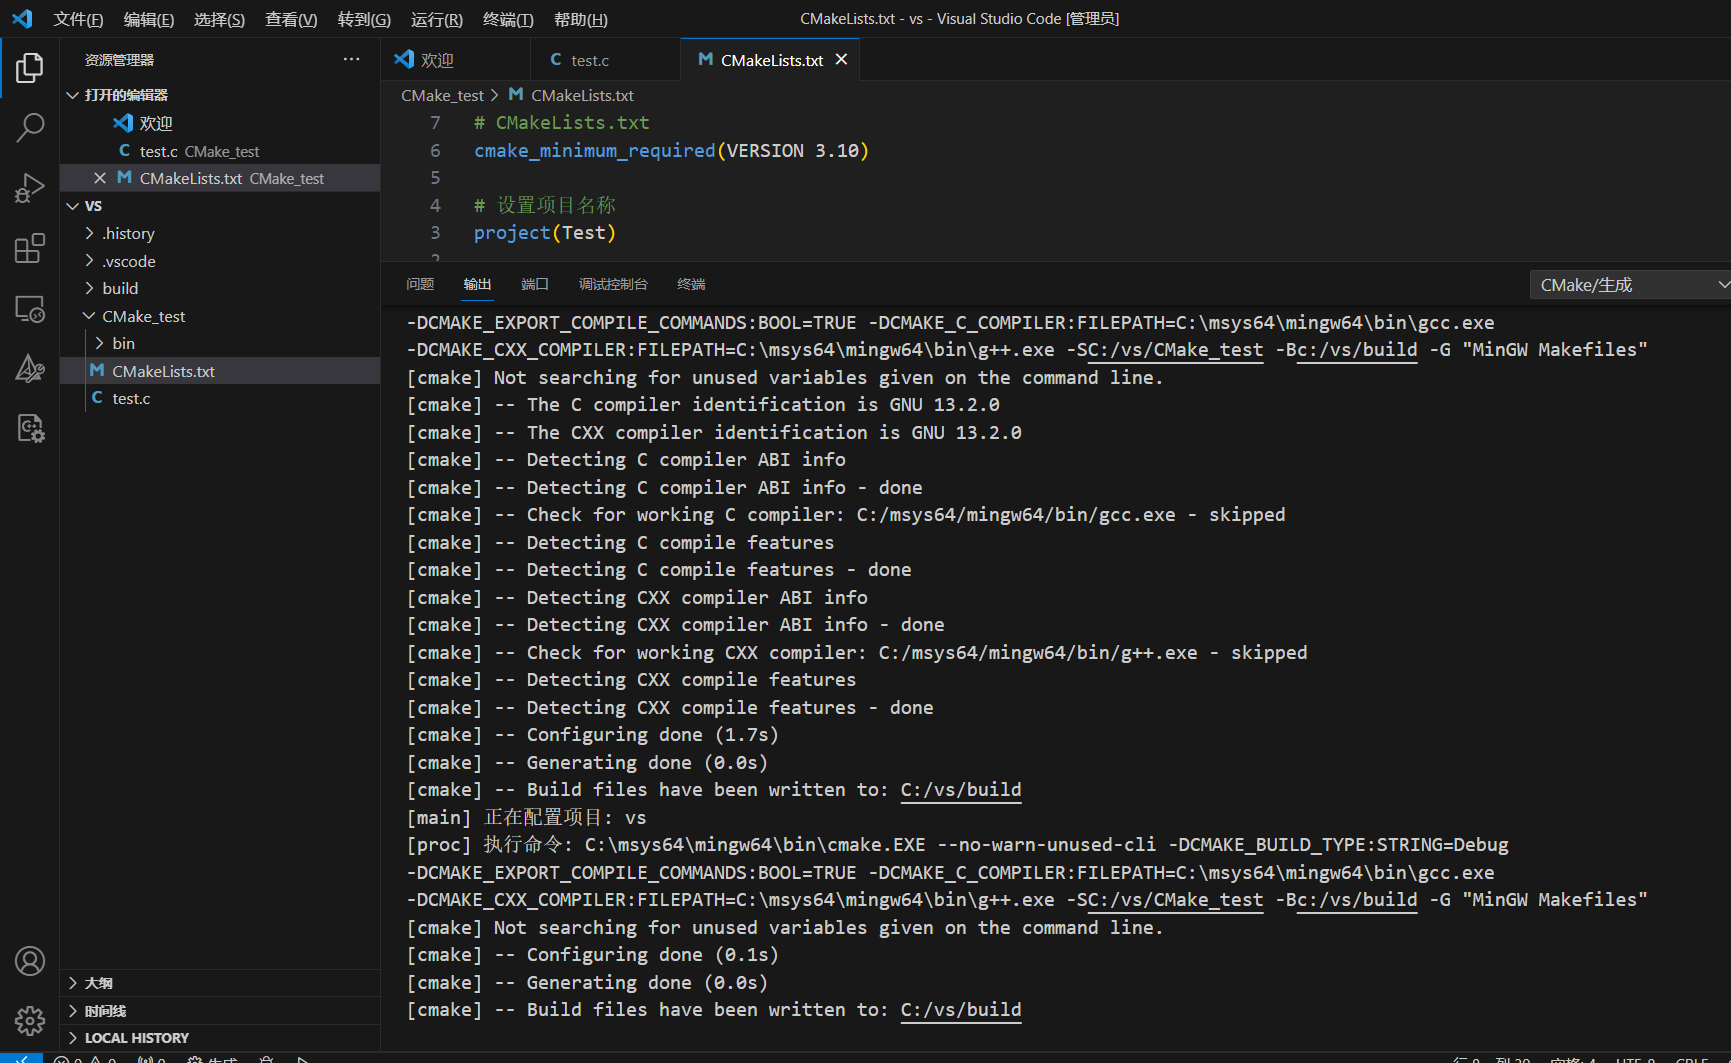Open 选择(S) menu
Screen dimensions: 1731x1063
[x=219, y=19]
